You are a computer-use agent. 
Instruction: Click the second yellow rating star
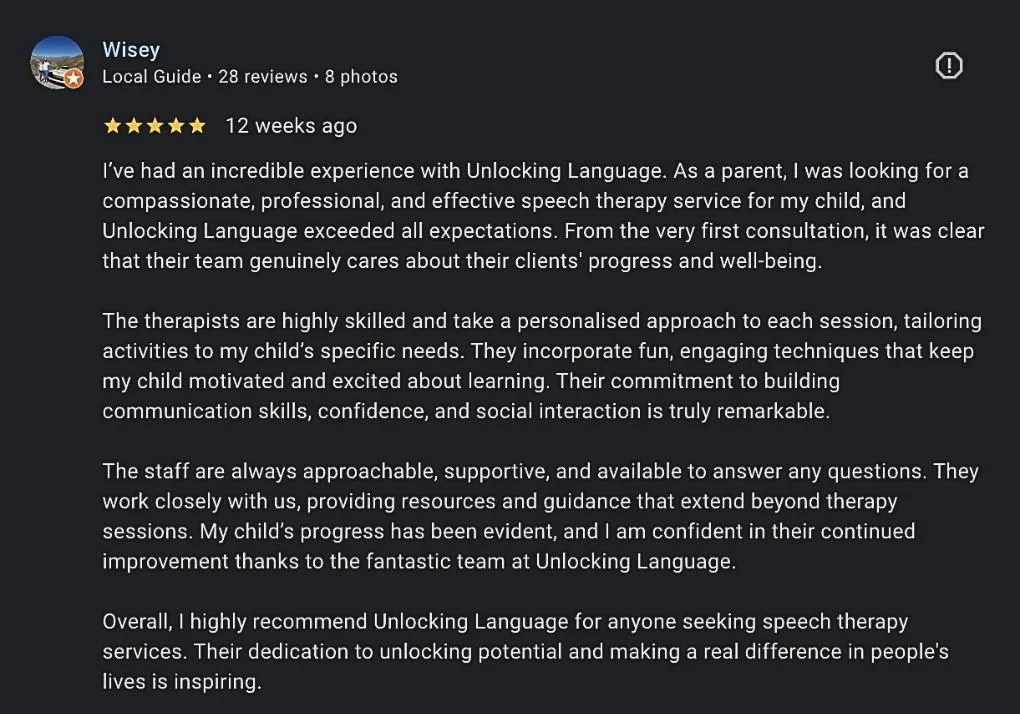[133, 126]
